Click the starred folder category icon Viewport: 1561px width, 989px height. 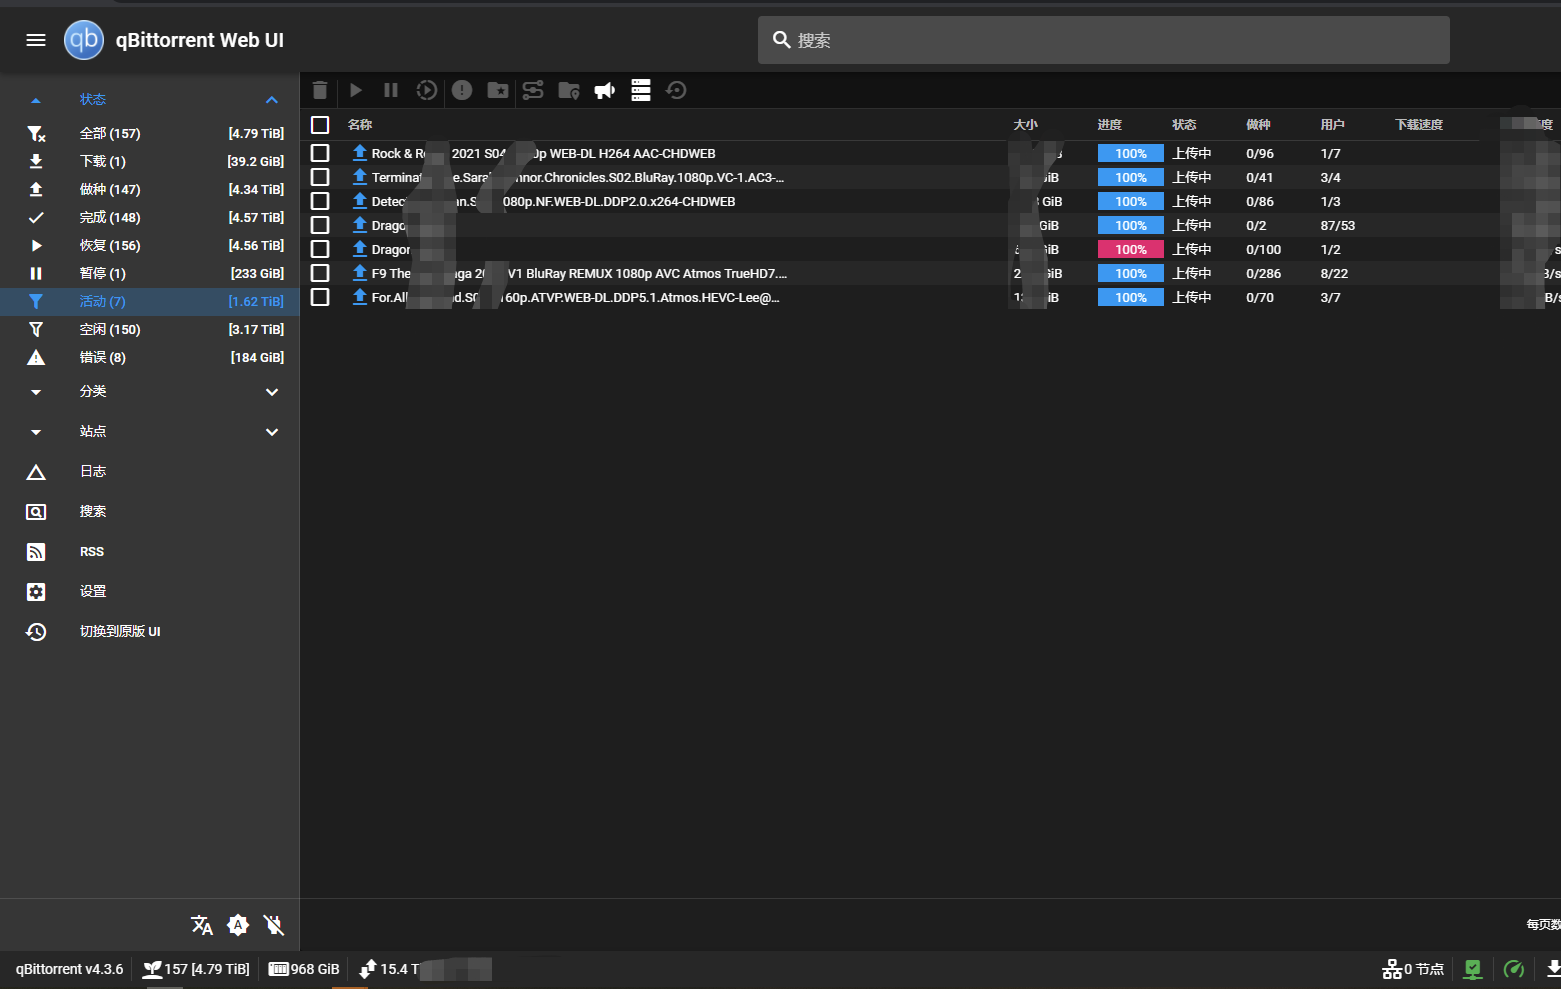point(498,90)
